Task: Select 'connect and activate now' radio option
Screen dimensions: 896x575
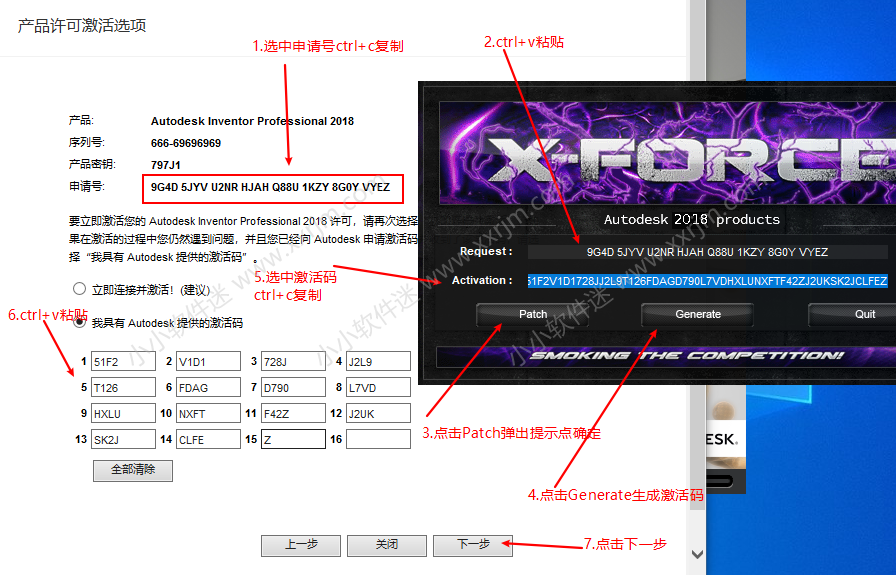Action: pyautogui.click(x=80, y=289)
